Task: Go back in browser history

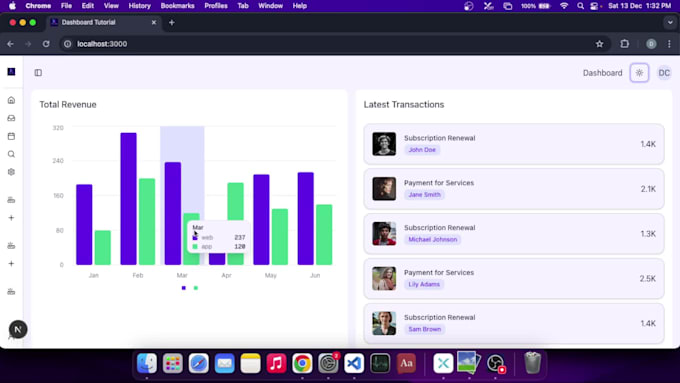Action: point(10,44)
